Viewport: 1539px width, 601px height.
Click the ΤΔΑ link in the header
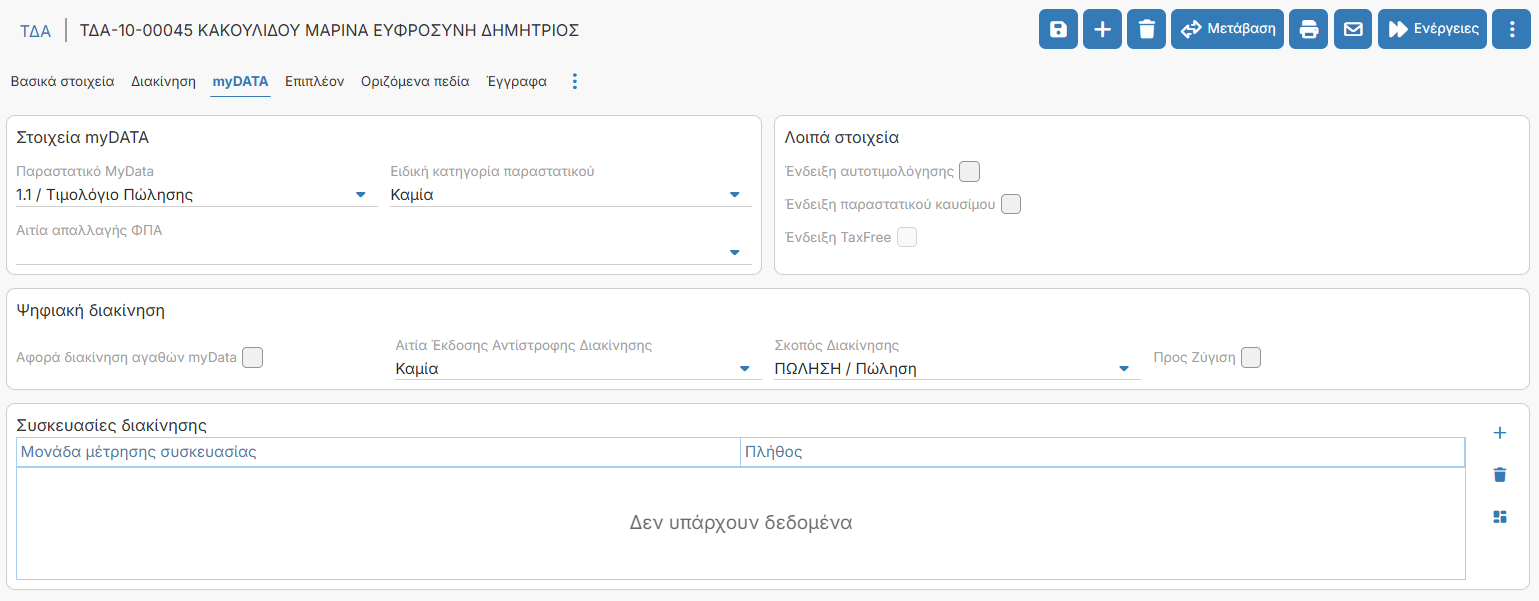click(x=35, y=30)
